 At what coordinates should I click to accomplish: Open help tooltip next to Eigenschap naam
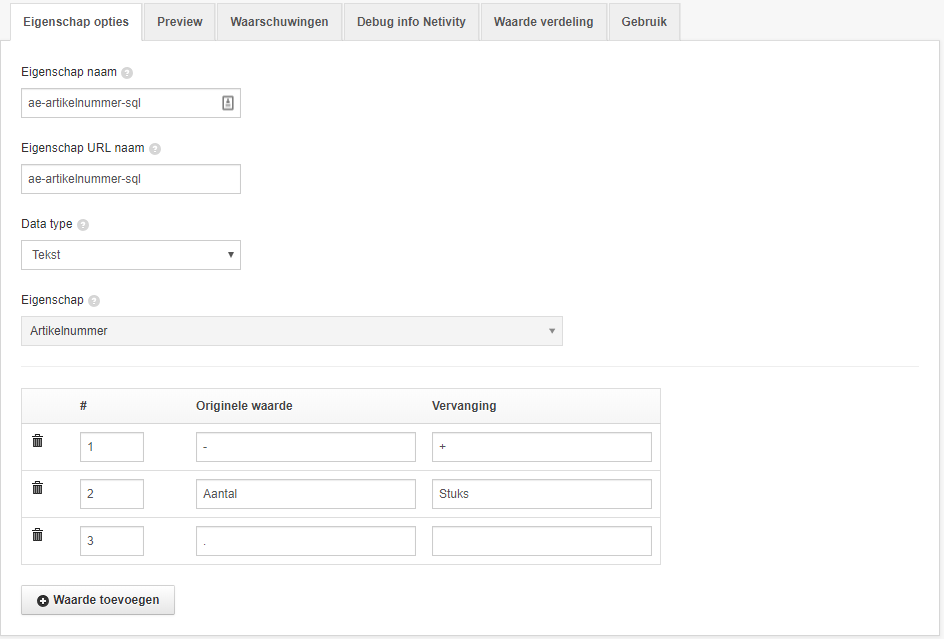(x=127, y=73)
